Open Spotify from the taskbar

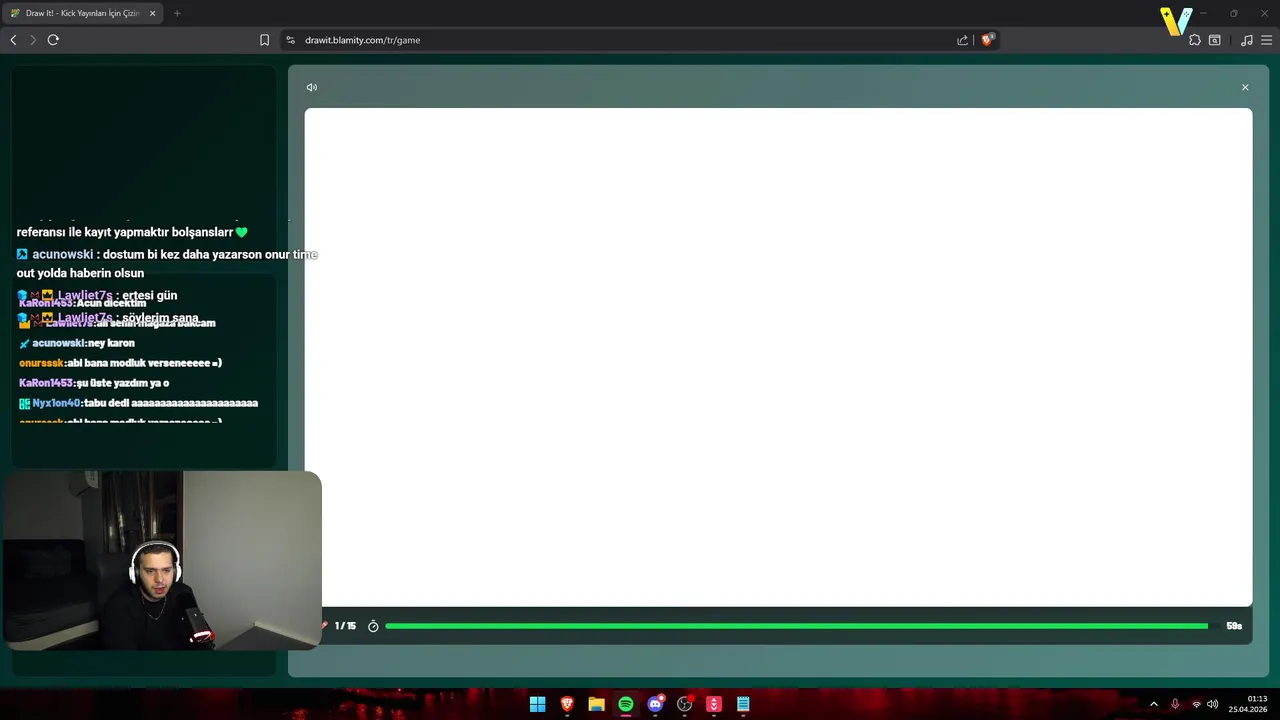pyautogui.click(x=626, y=704)
